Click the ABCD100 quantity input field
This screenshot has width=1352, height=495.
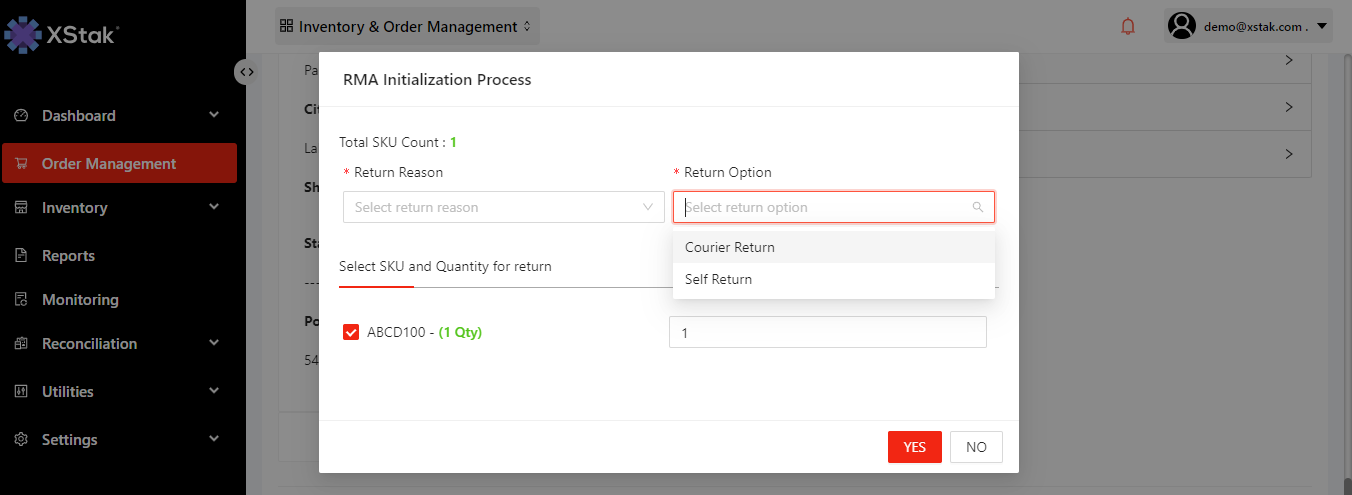(x=827, y=332)
